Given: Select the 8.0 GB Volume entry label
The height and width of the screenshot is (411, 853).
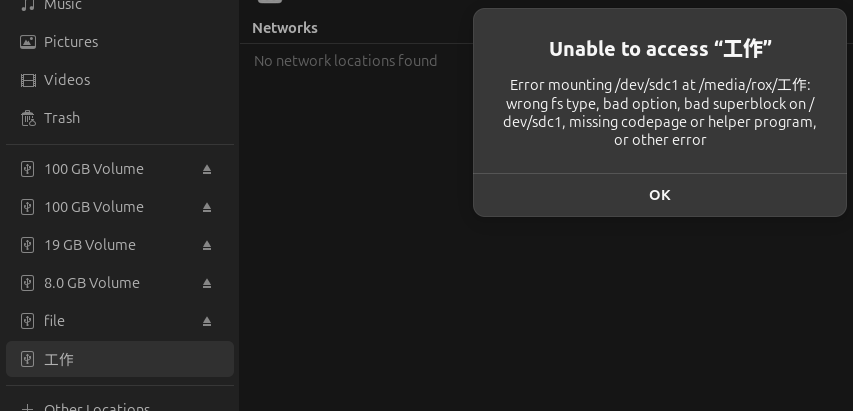Looking at the screenshot, I should 92,283.
